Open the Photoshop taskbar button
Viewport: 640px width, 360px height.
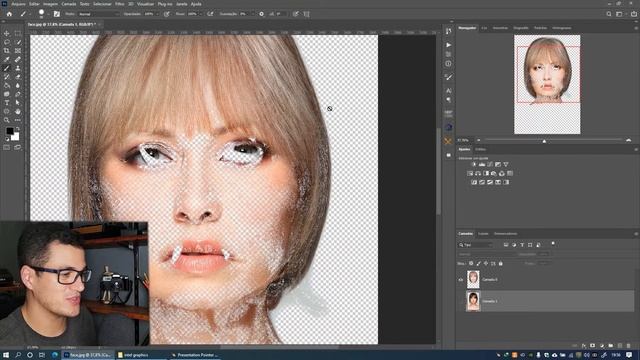[x=88, y=355]
